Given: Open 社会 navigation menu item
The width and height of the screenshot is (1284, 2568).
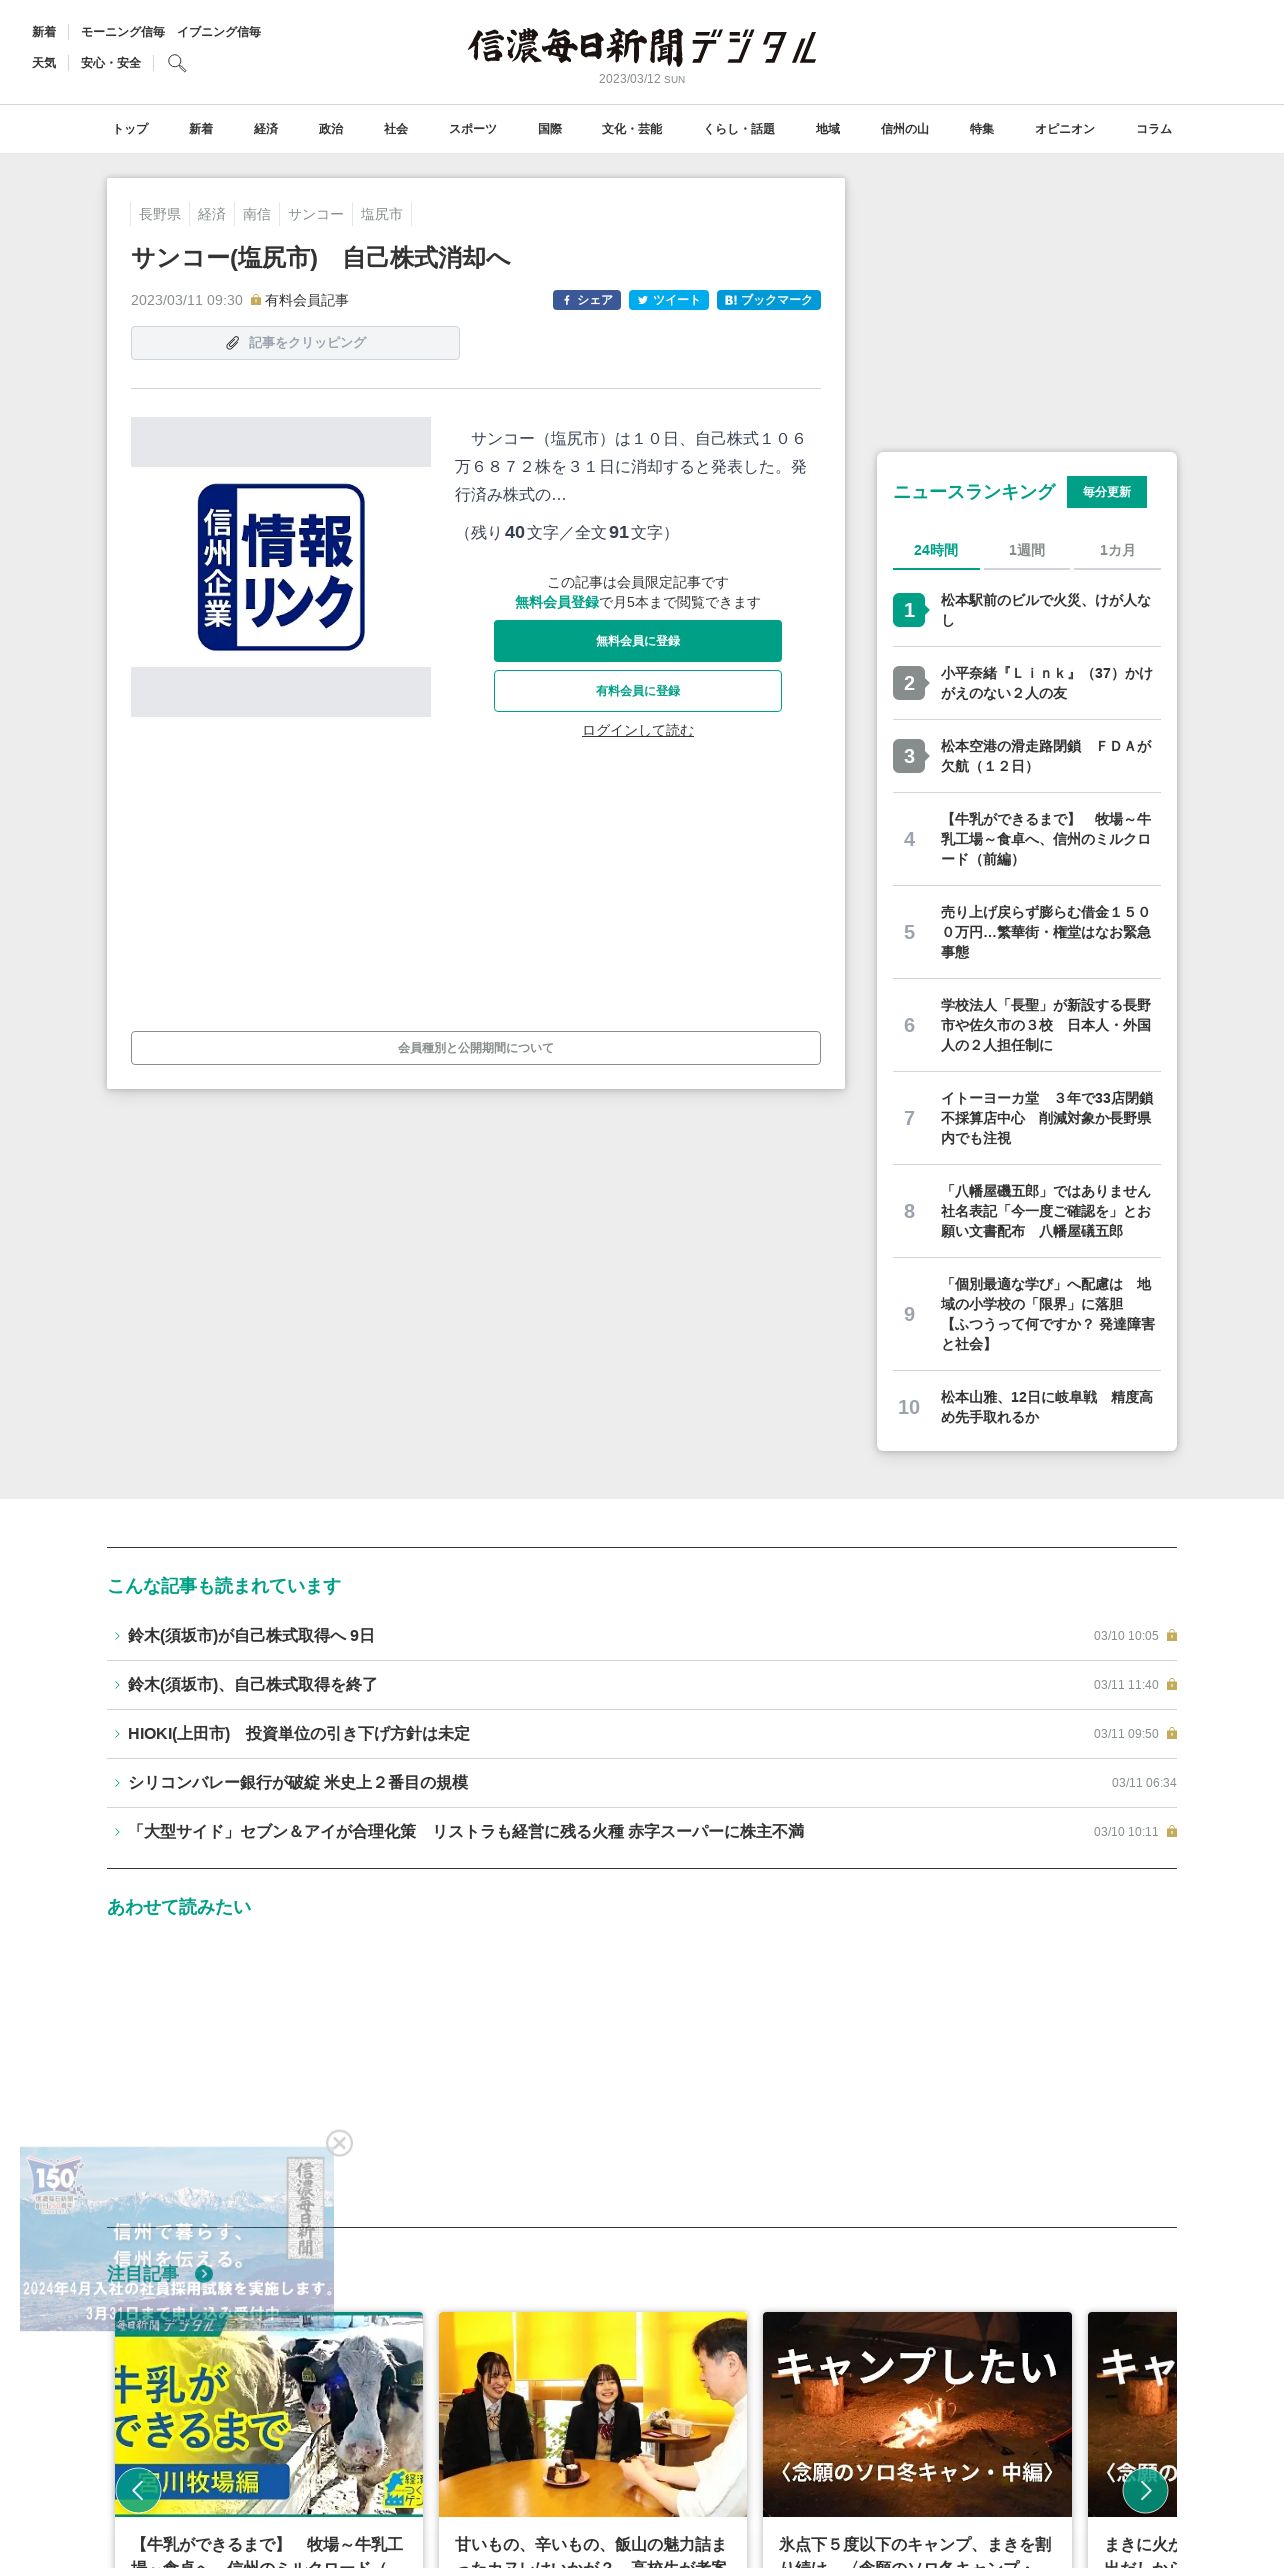Looking at the screenshot, I should [396, 129].
